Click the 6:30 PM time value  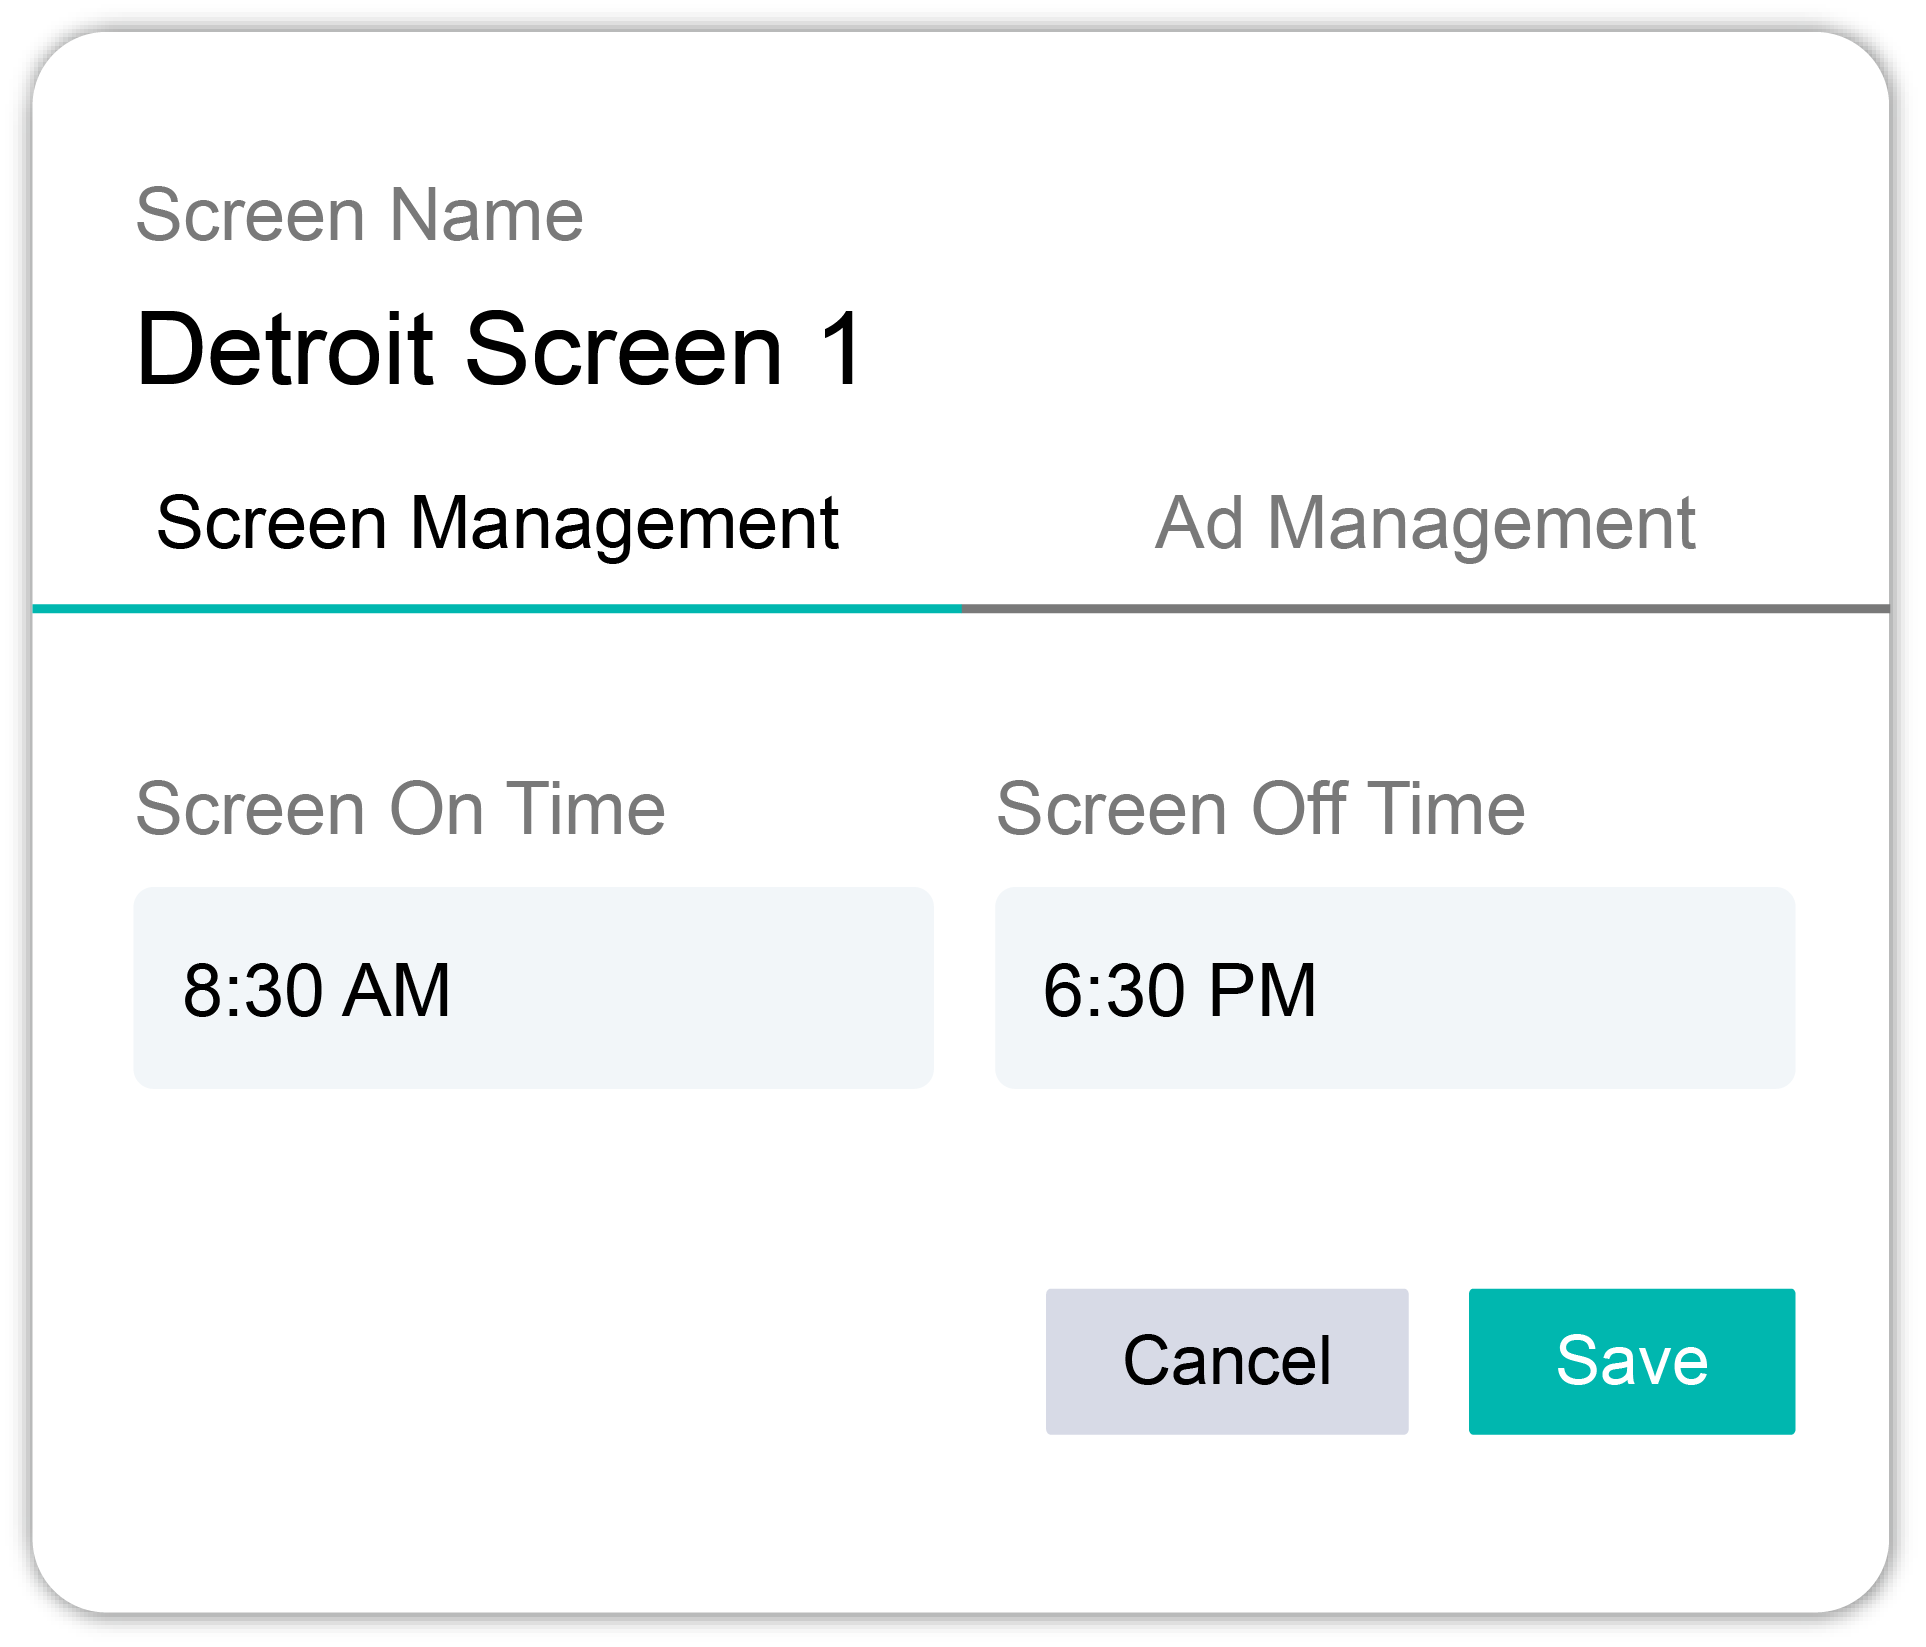coord(1179,991)
